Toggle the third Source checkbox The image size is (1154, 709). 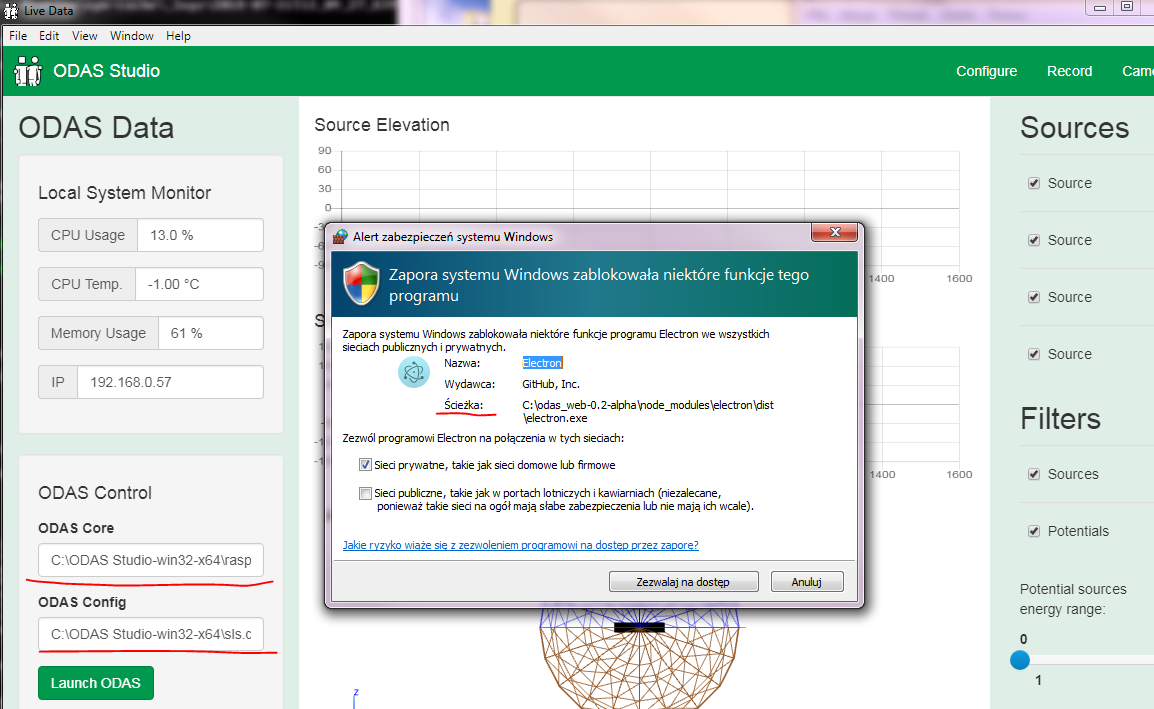[x=1034, y=297]
